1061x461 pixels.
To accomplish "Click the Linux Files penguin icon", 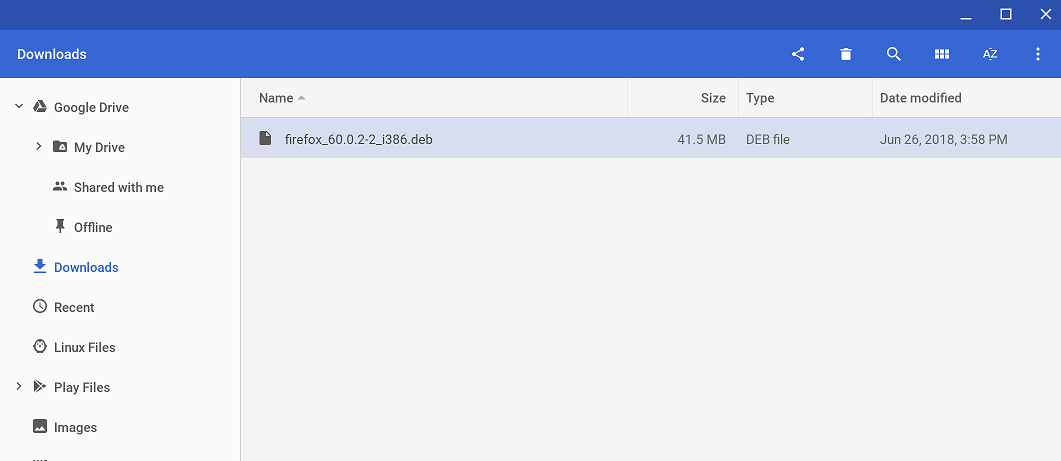I will click(40, 347).
